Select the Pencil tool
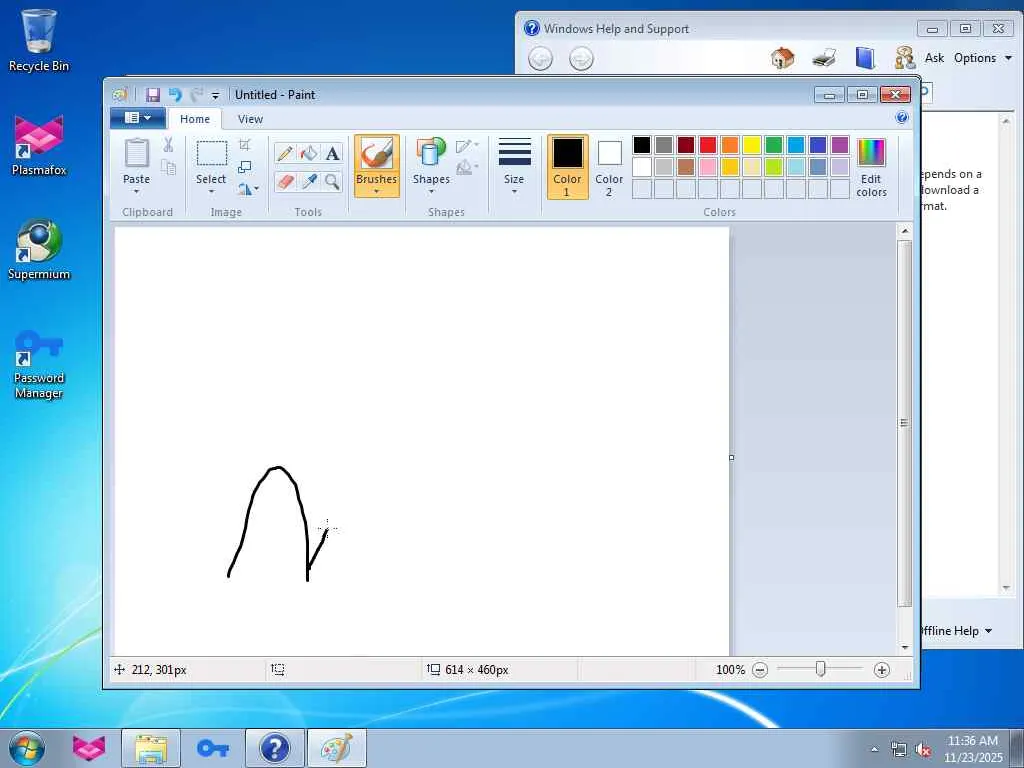This screenshot has height=768, width=1024. point(285,153)
